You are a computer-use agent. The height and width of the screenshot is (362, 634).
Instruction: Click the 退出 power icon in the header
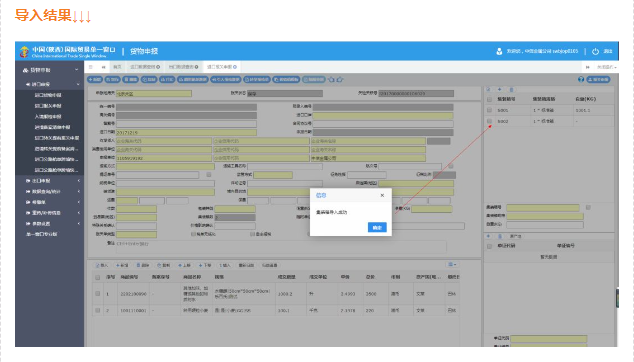596,51
